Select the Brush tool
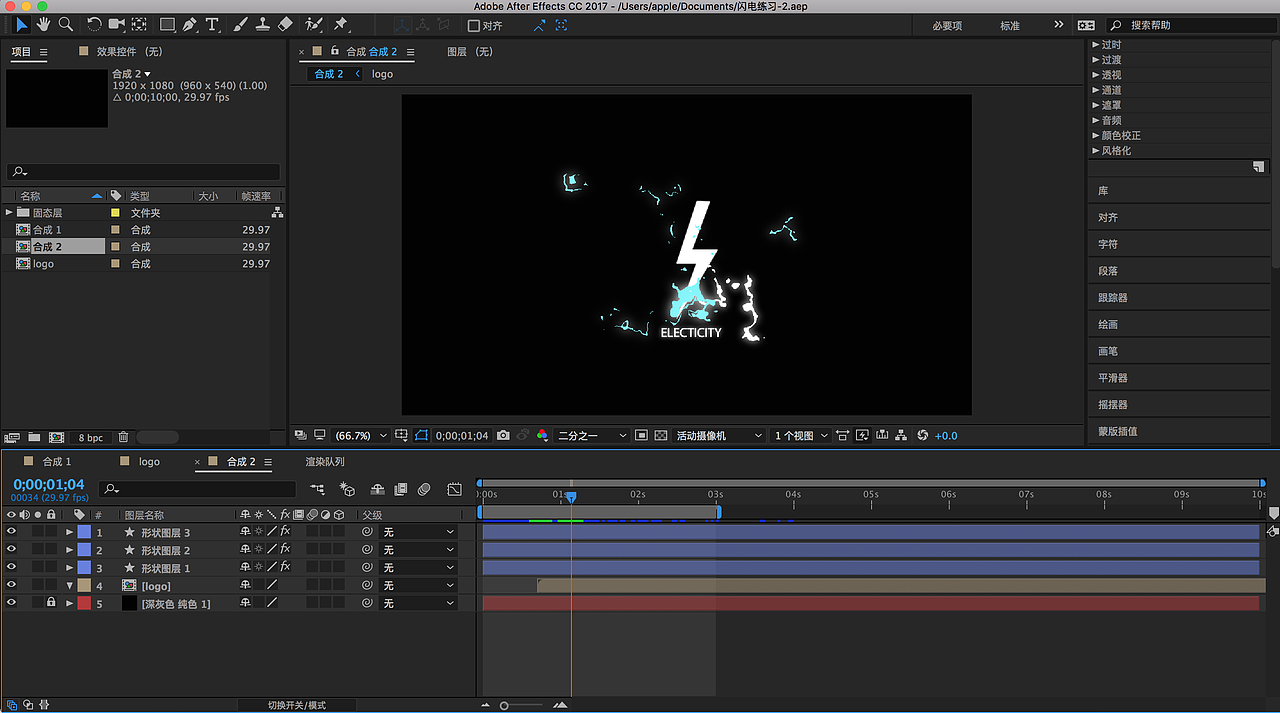This screenshot has width=1280, height=713. [x=240, y=24]
